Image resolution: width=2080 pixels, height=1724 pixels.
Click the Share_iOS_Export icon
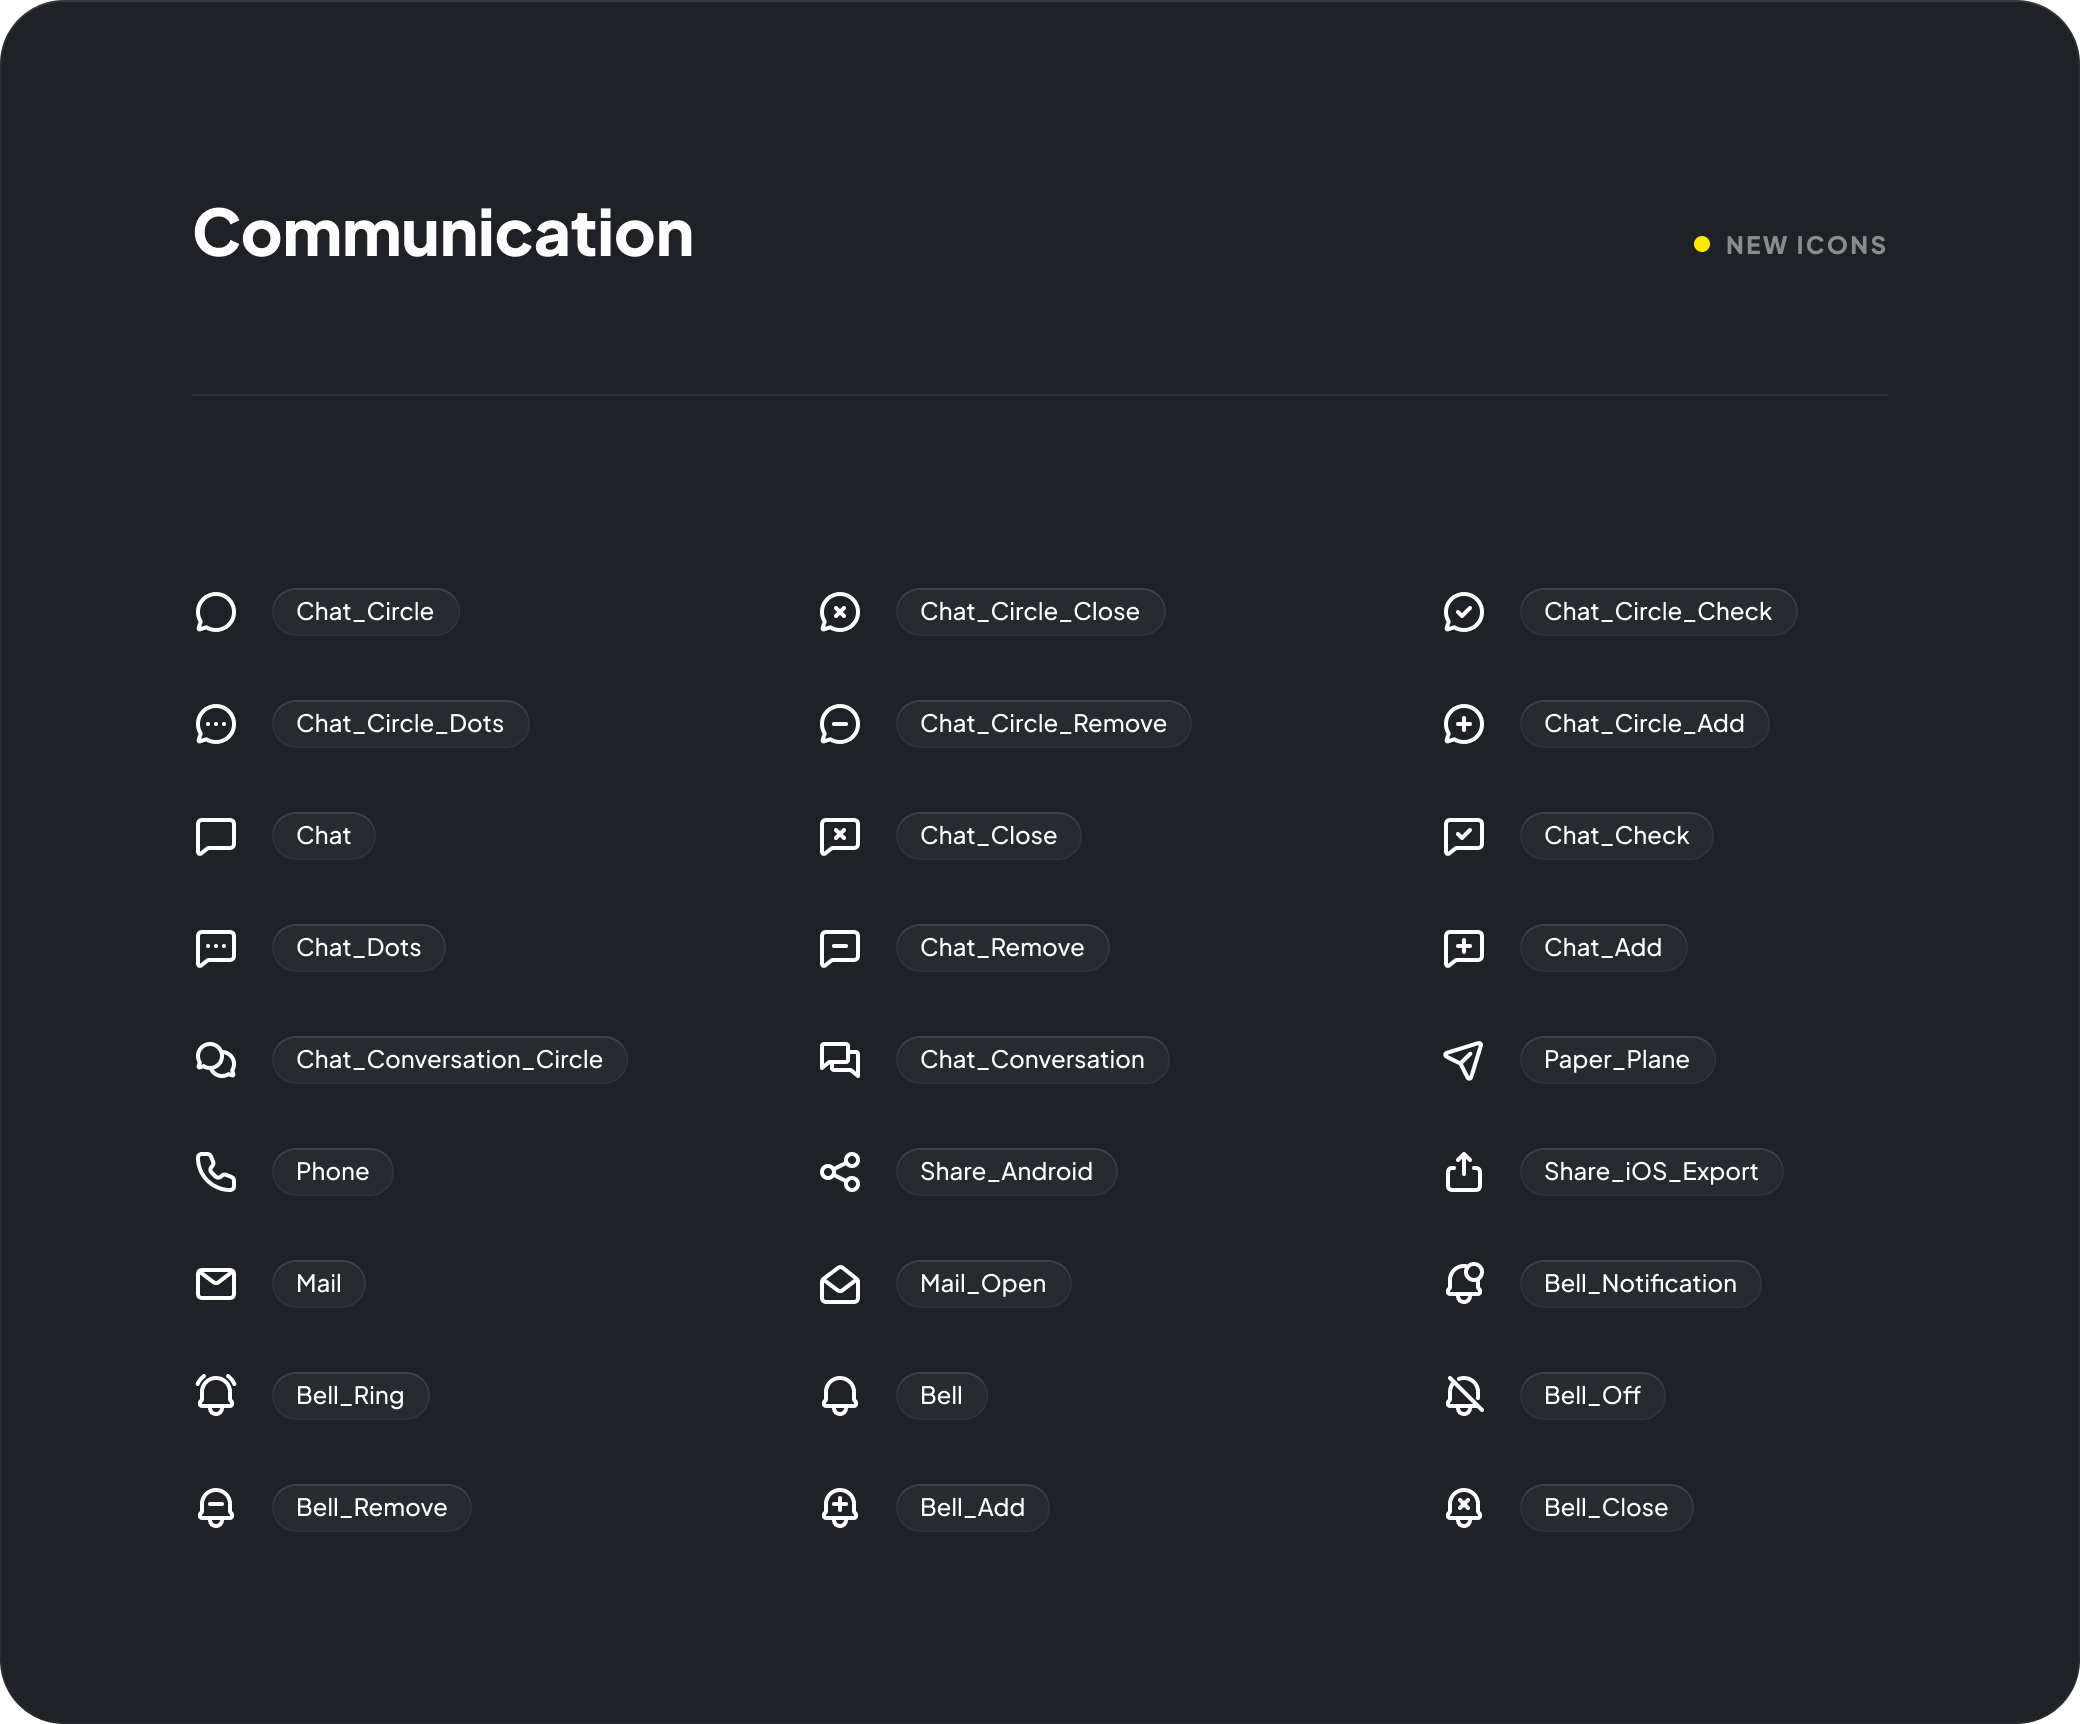[1464, 1172]
